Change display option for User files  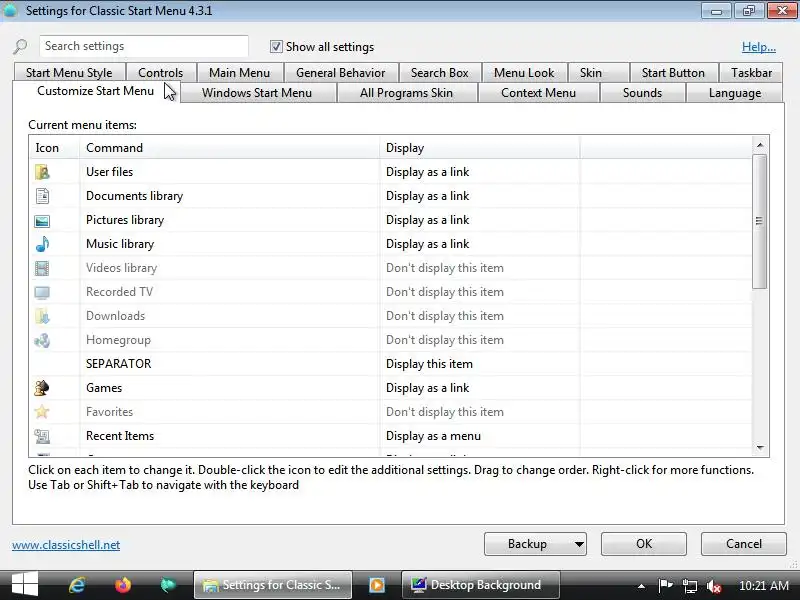click(x=427, y=172)
